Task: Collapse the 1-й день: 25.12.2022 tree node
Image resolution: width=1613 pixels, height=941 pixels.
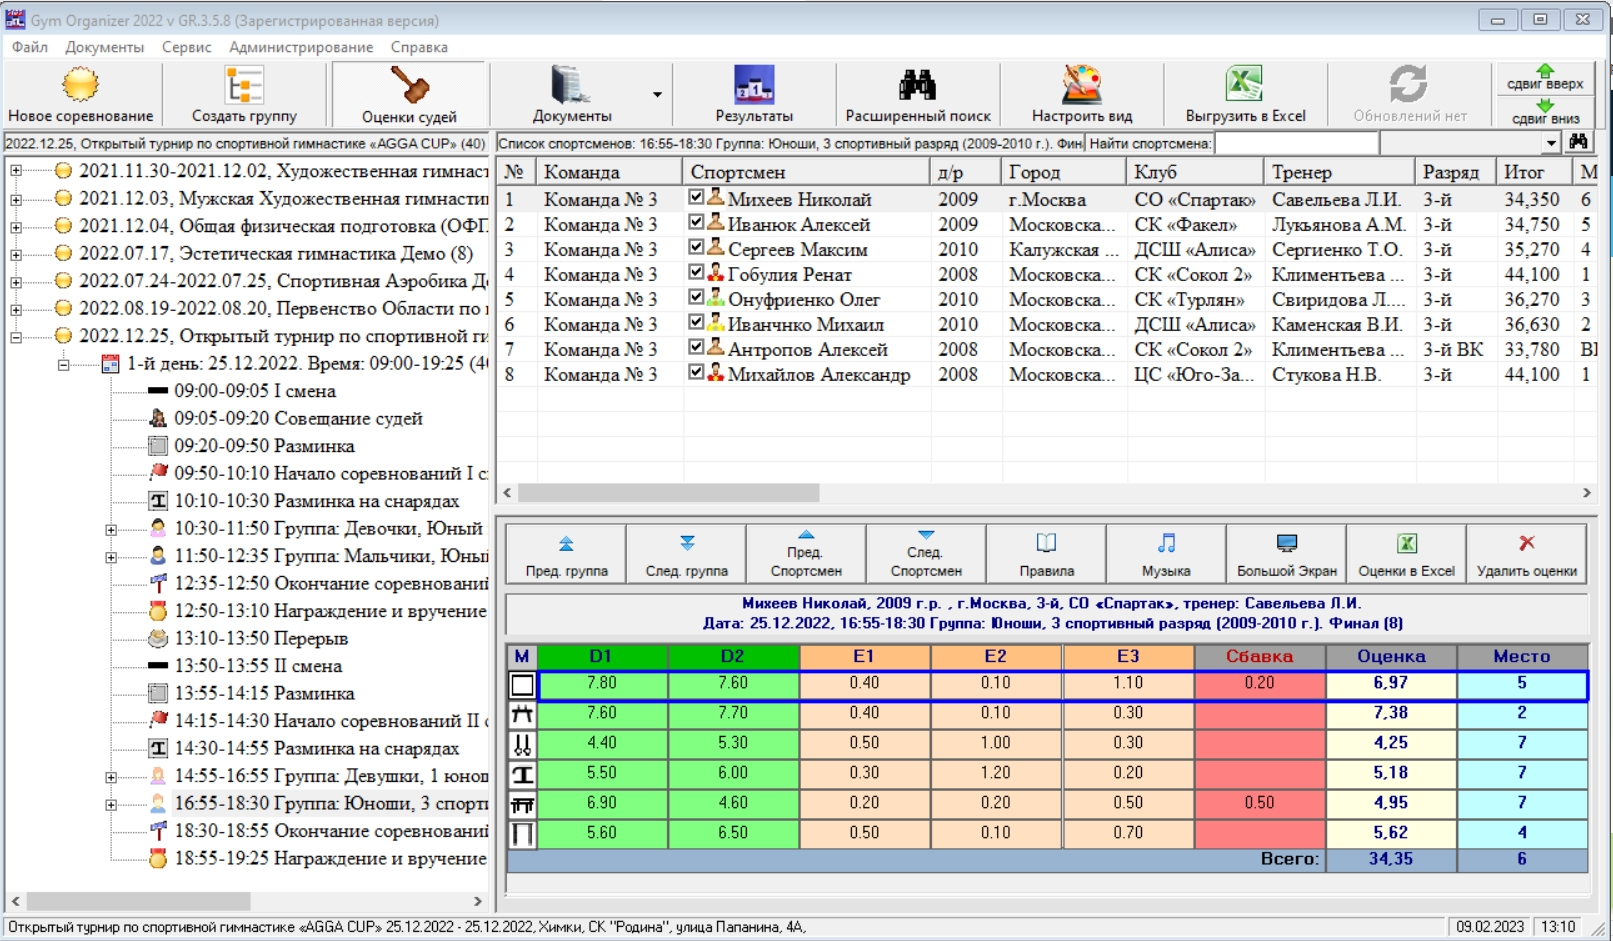Action: (x=63, y=365)
